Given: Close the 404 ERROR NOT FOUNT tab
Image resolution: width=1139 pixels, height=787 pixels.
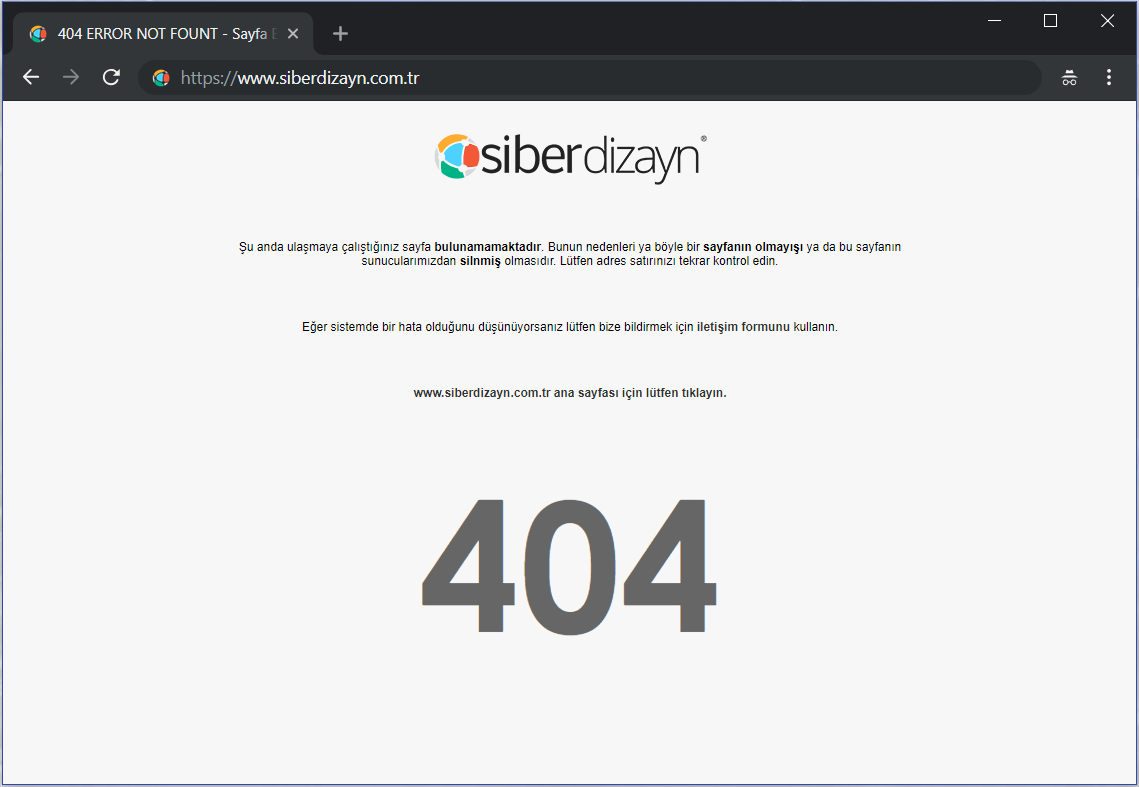Looking at the screenshot, I should click(x=293, y=34).
